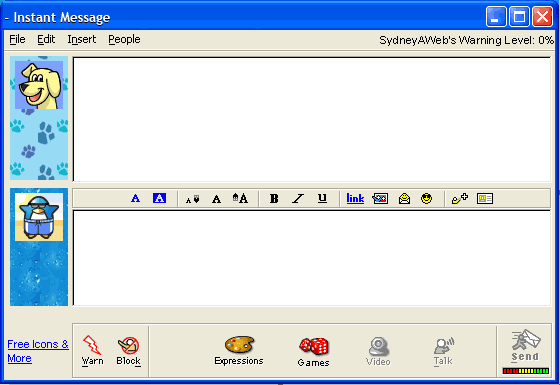Viewport: 560px width, 385px height.
Task: Click the yellow dog buddy icon
Action: tap(39, 85)
